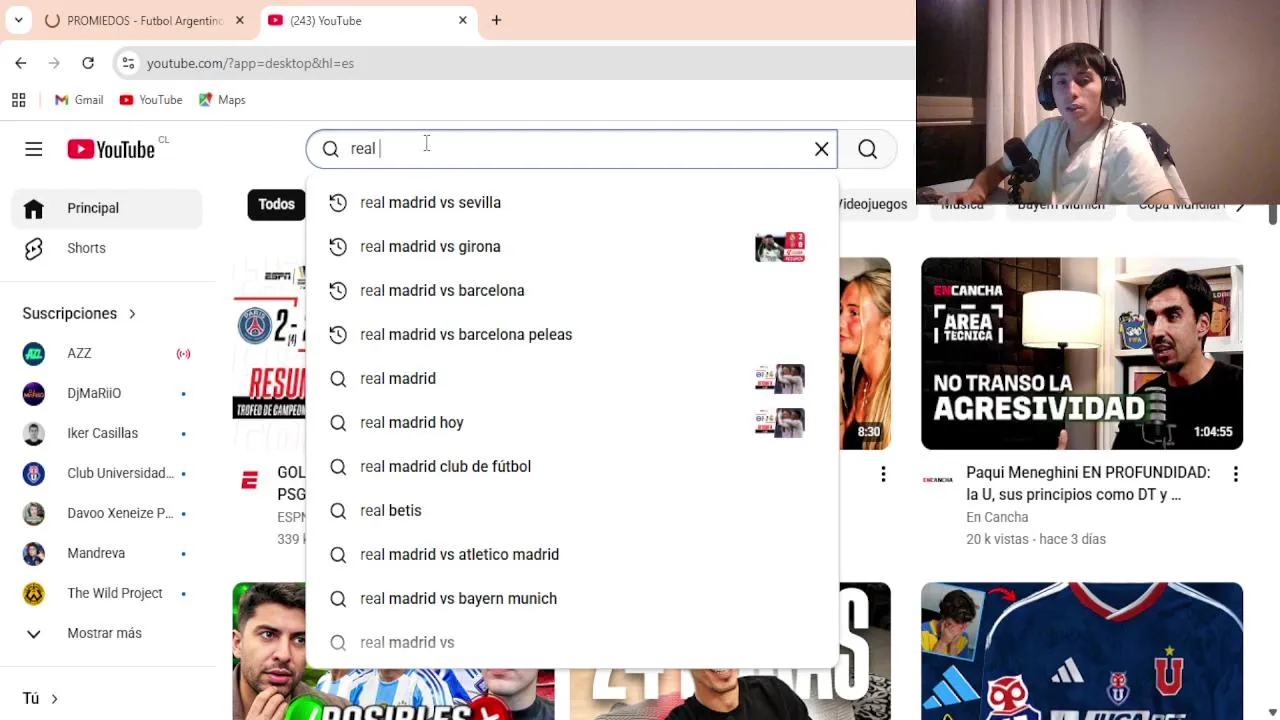The width and height of the screenshot is (1280, 720).
Task: Click the browser back button
Action: [21, 63]
